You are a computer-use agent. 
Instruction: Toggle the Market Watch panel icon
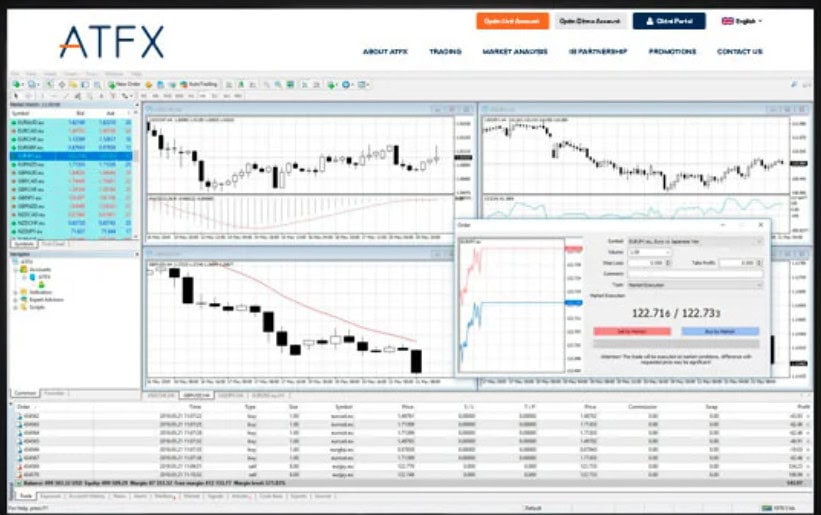[x=50, y=84]
